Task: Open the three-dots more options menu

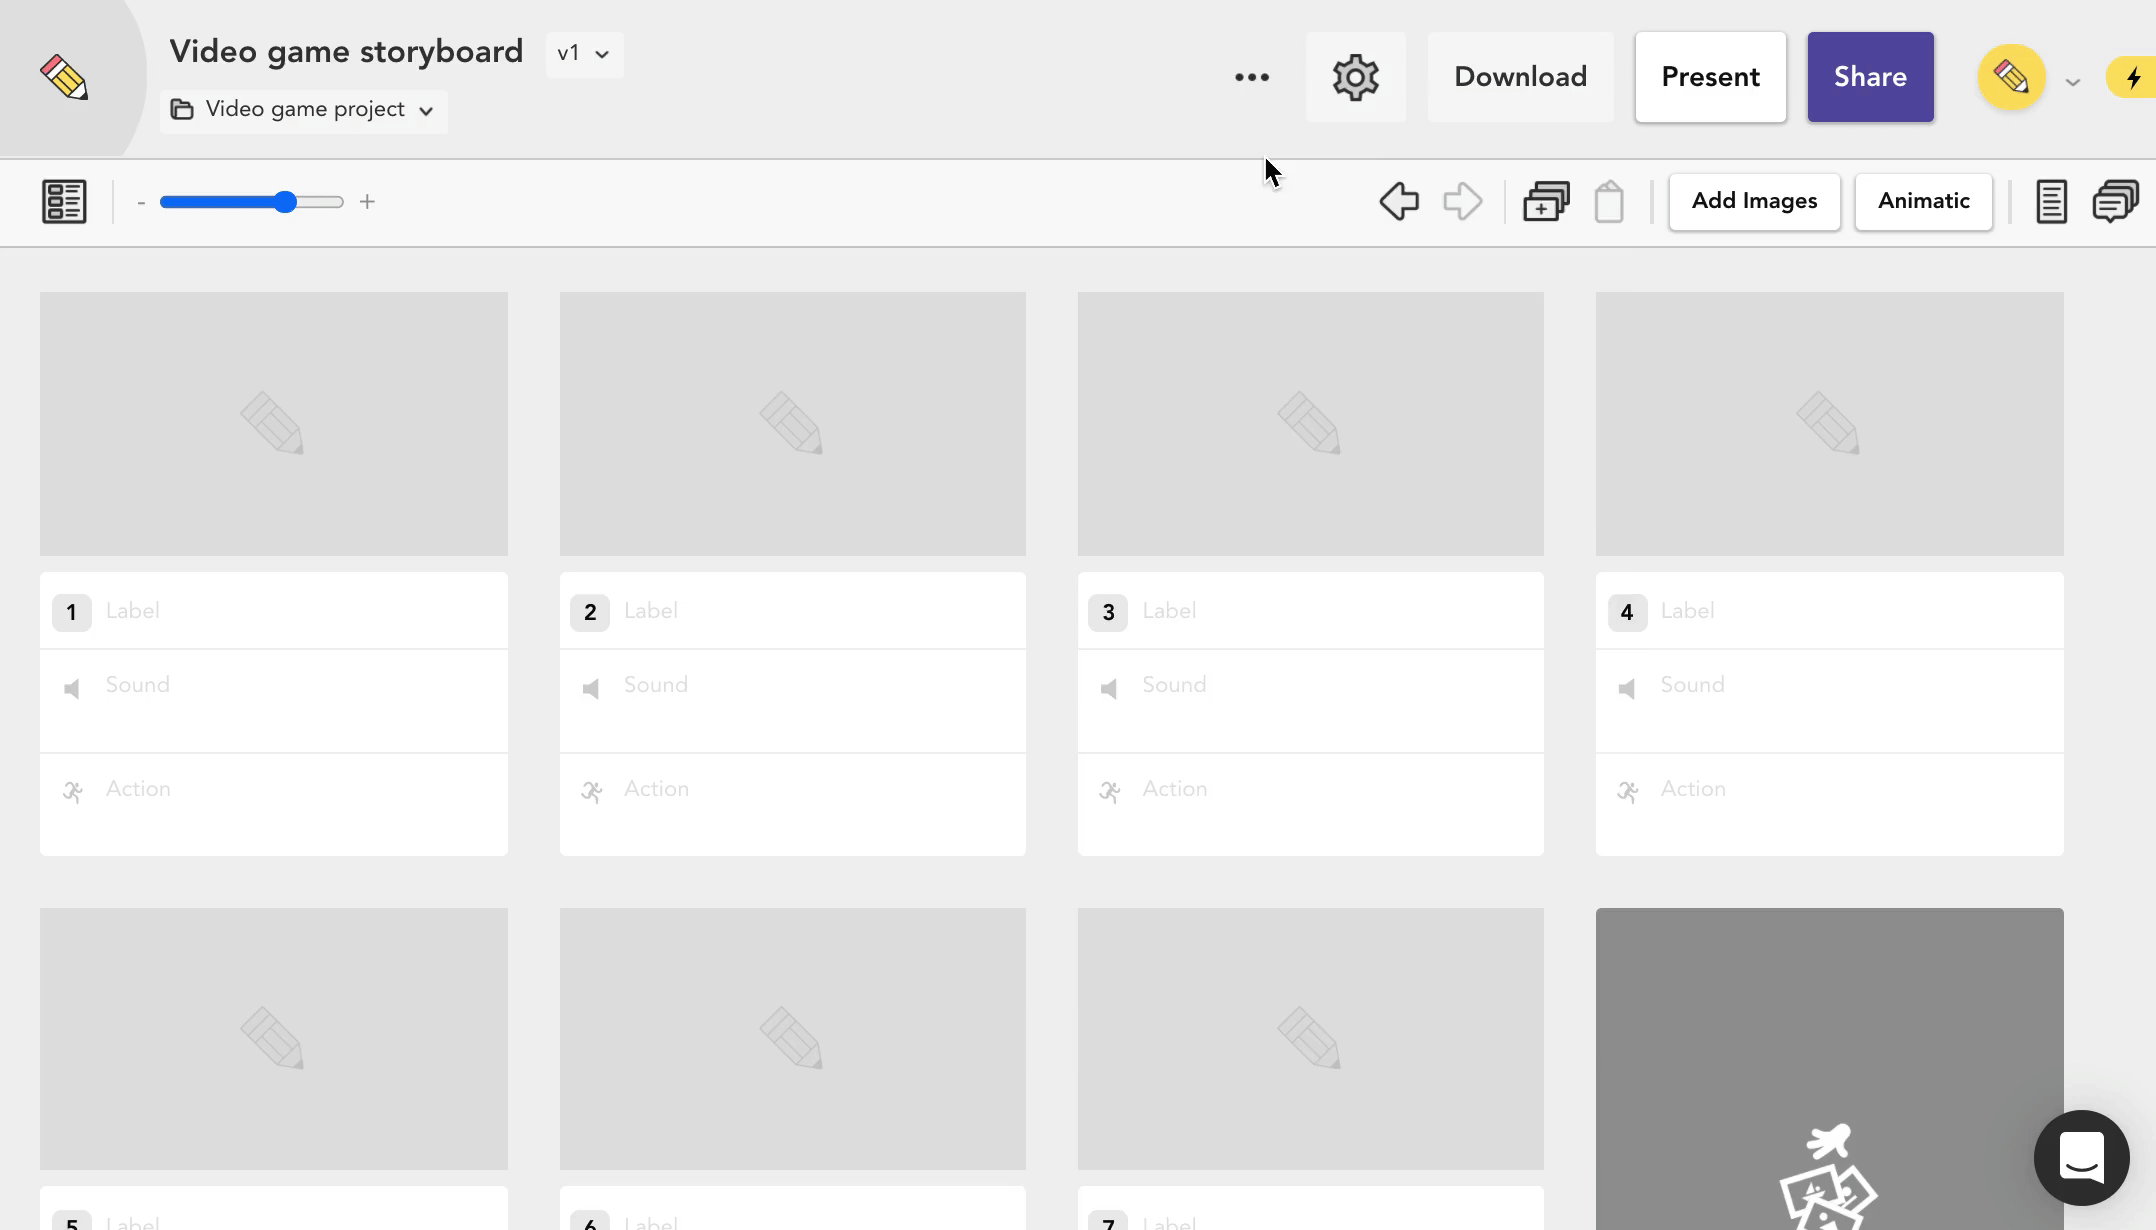Action: coord(1251,77)
